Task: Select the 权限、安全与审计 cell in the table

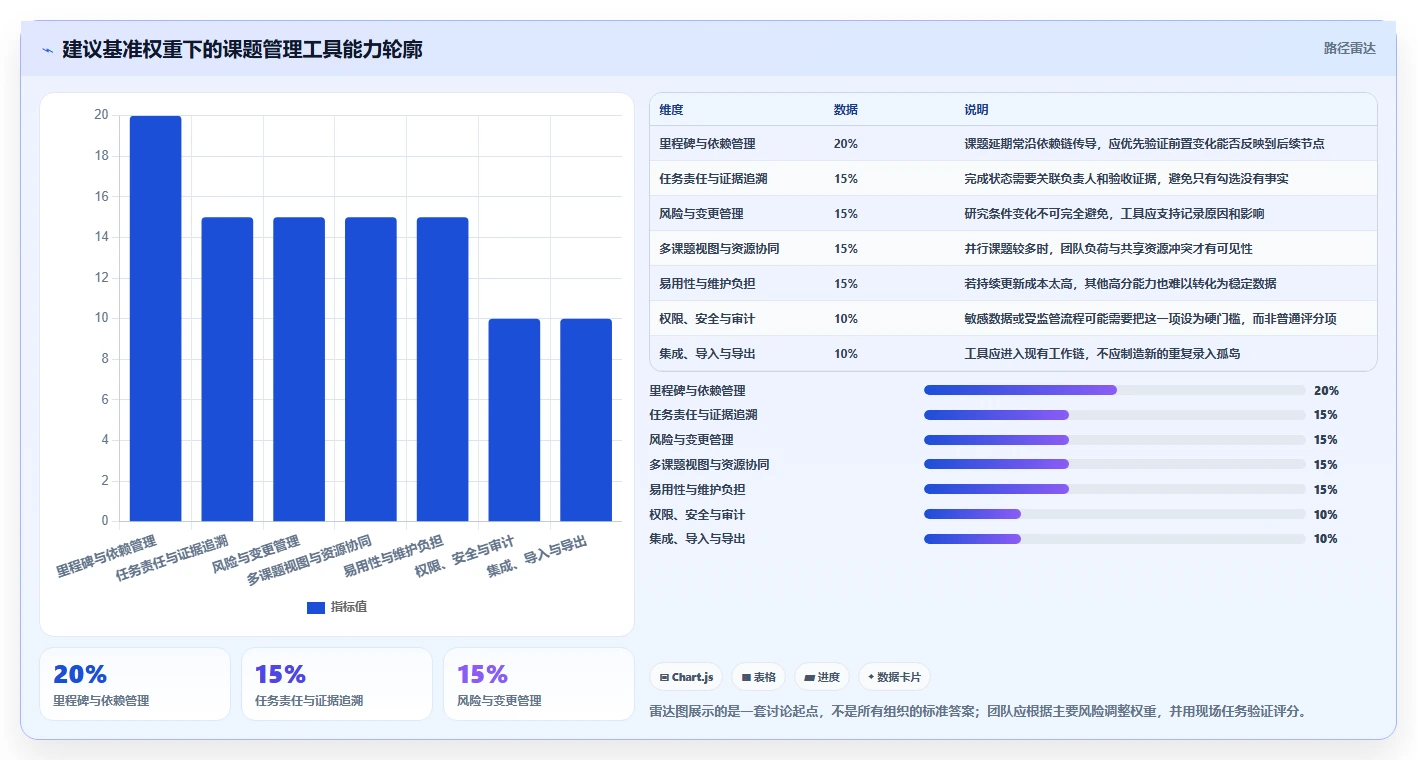Action: click(737, 318)
